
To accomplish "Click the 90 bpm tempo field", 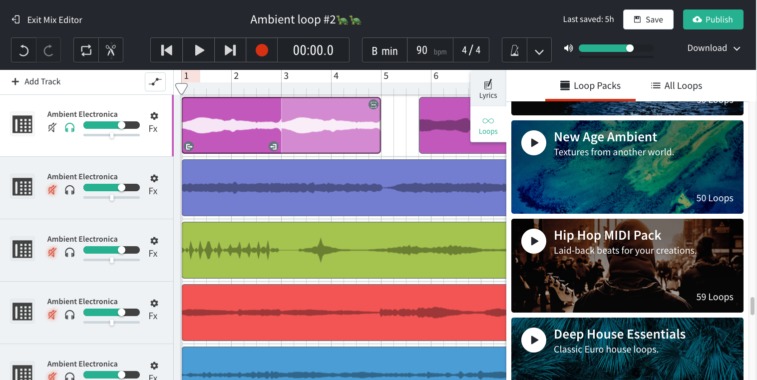I will point(430,50).
